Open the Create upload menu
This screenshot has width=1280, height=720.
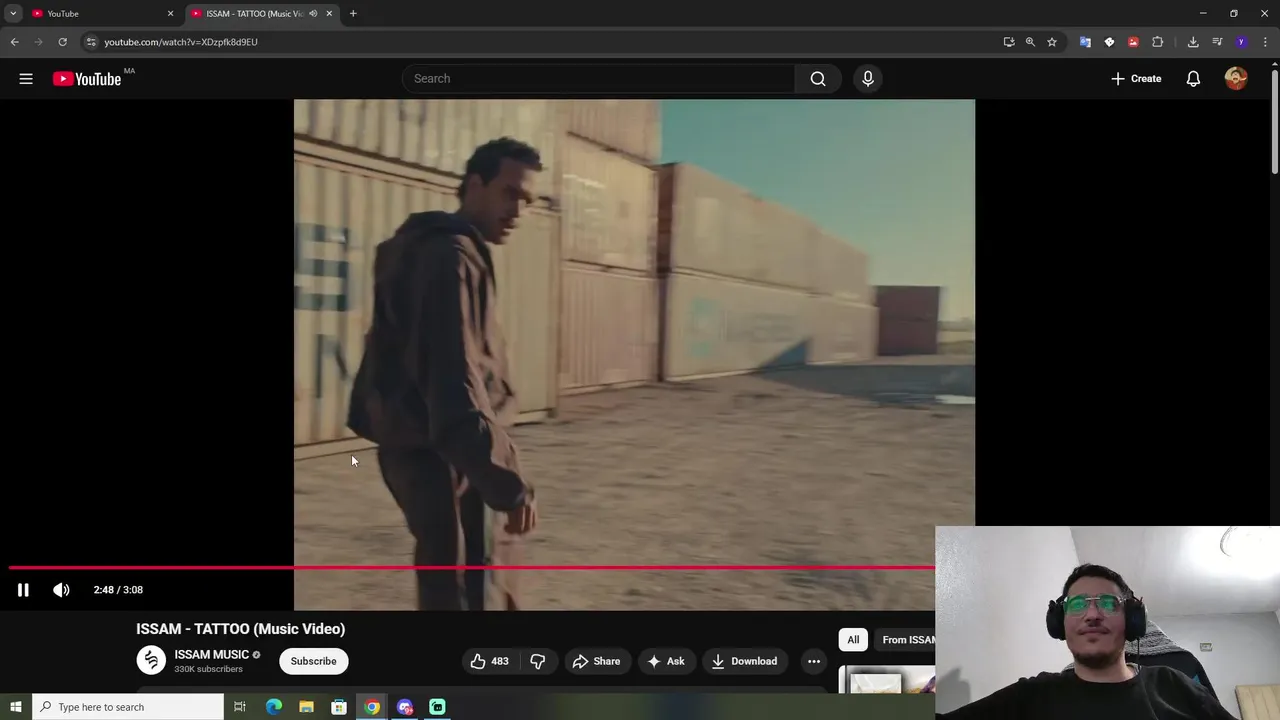1136,79
